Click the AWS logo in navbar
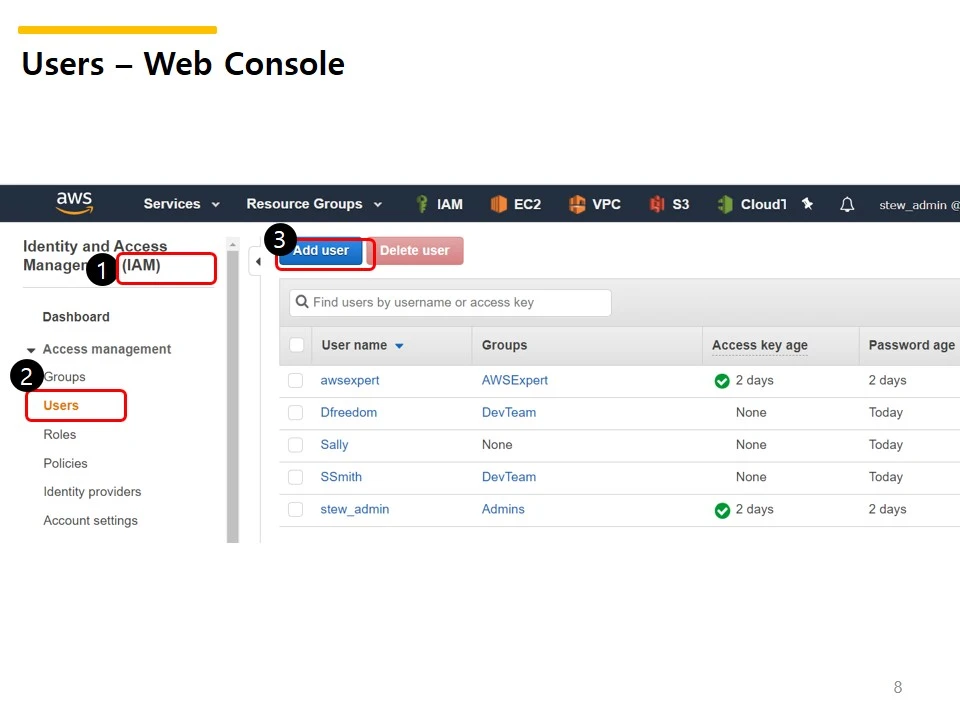 [x=74, y=203]
